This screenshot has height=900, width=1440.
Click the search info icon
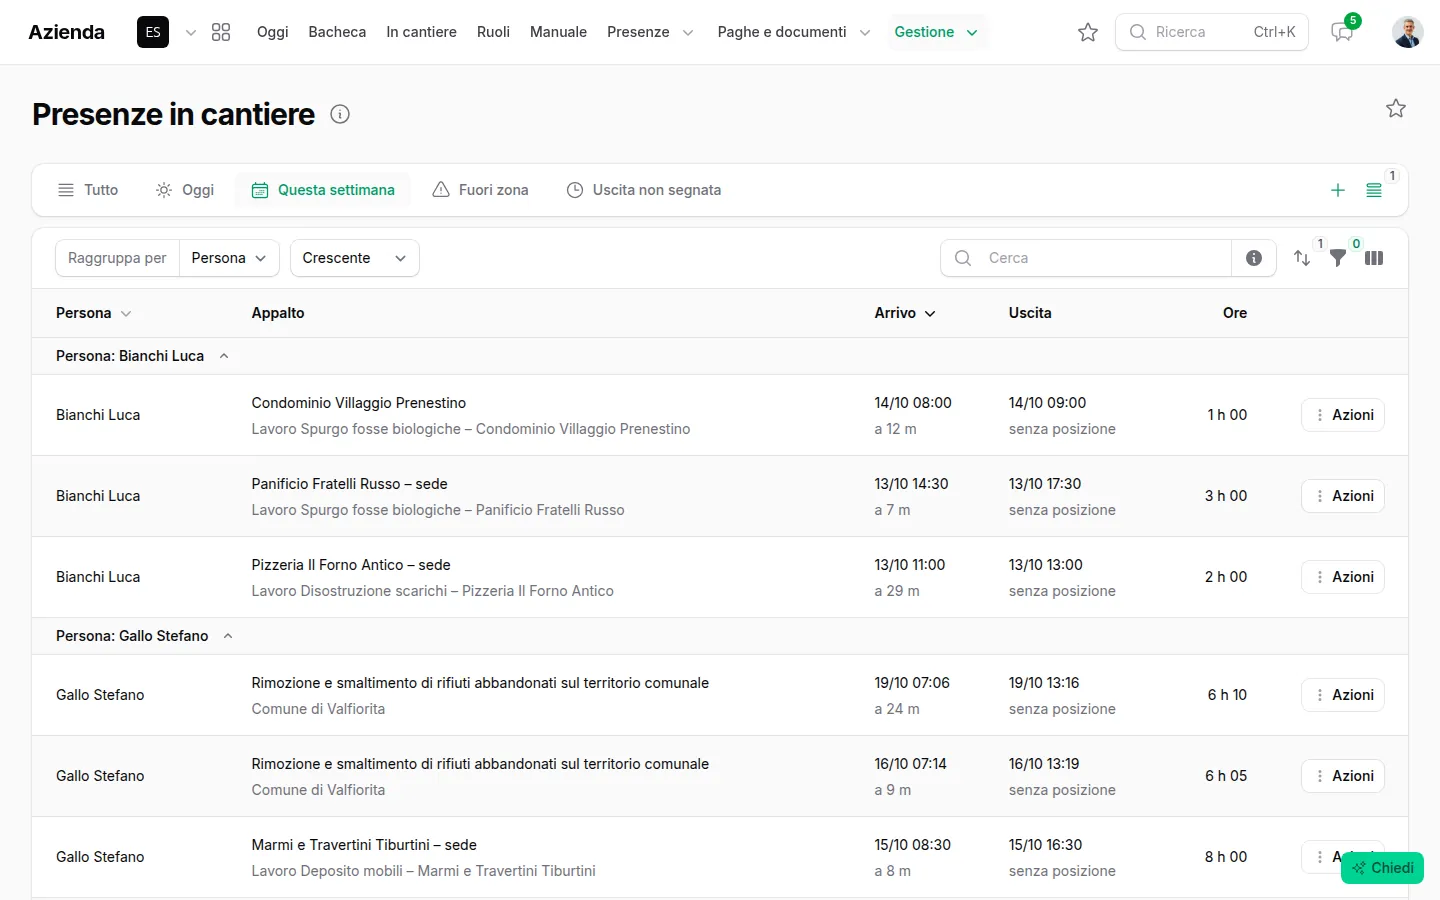(x=1254, y=258)
